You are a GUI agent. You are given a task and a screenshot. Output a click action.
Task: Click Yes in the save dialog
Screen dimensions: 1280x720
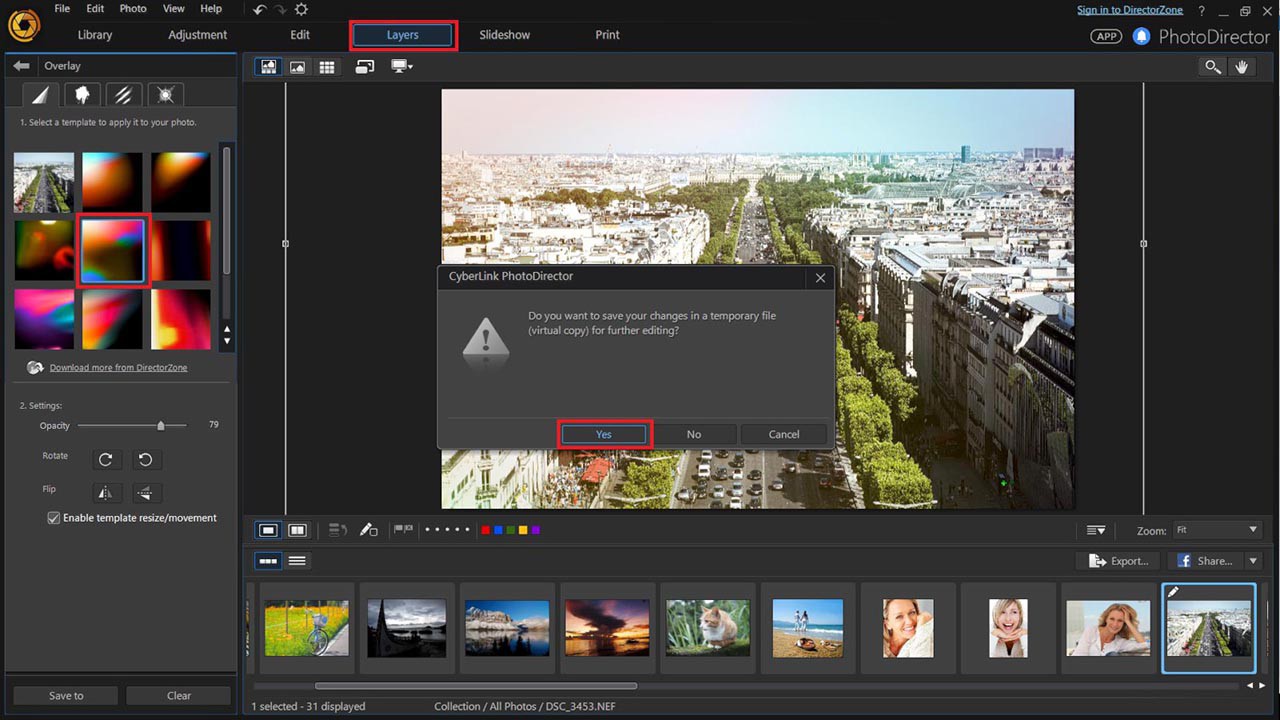(604, 434)
